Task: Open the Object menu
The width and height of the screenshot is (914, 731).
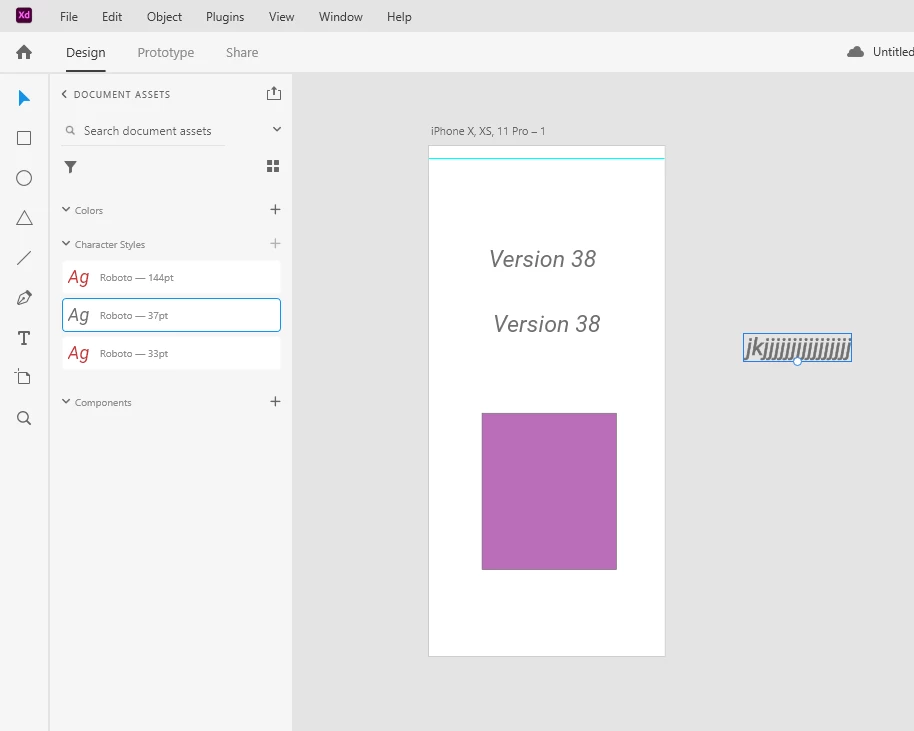Action: pyautogui.click(x=164, y=17)
